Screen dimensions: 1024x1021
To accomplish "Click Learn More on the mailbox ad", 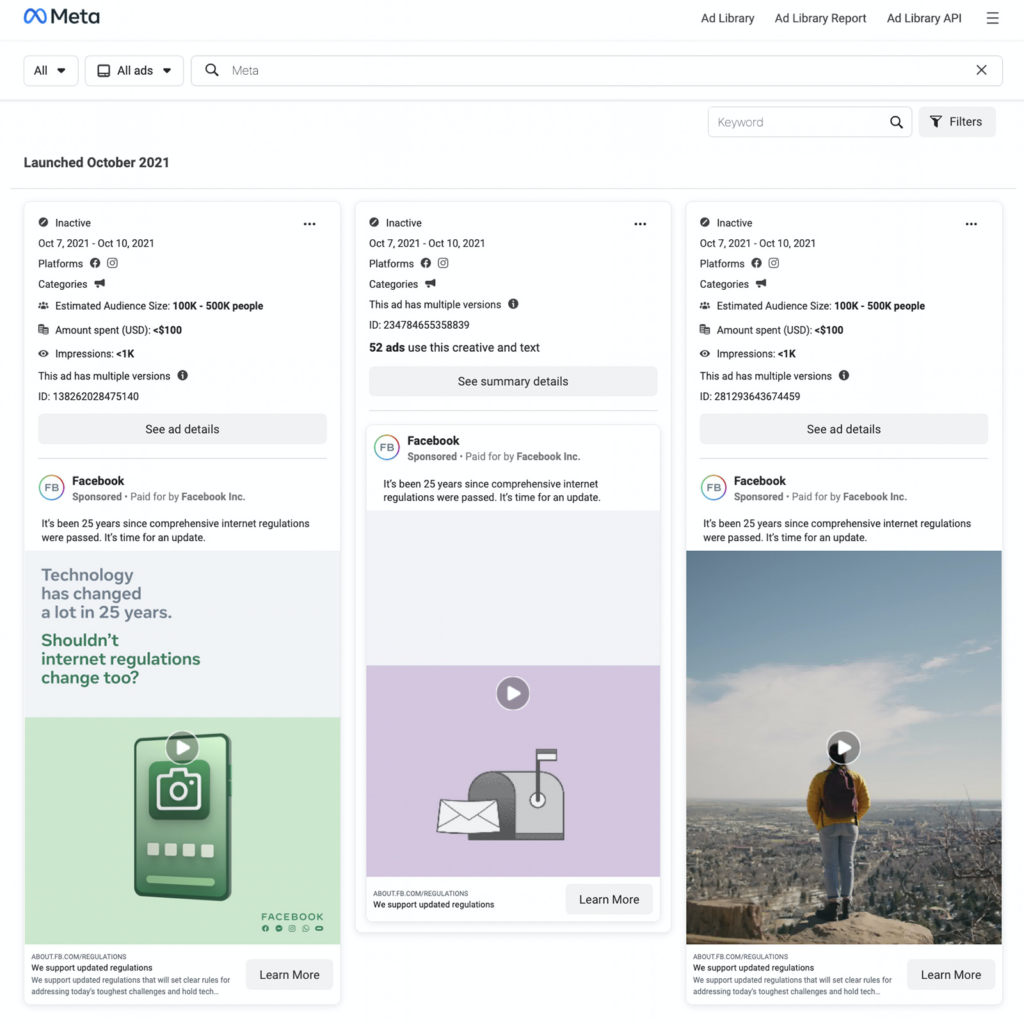I will [x=608, y=899].
